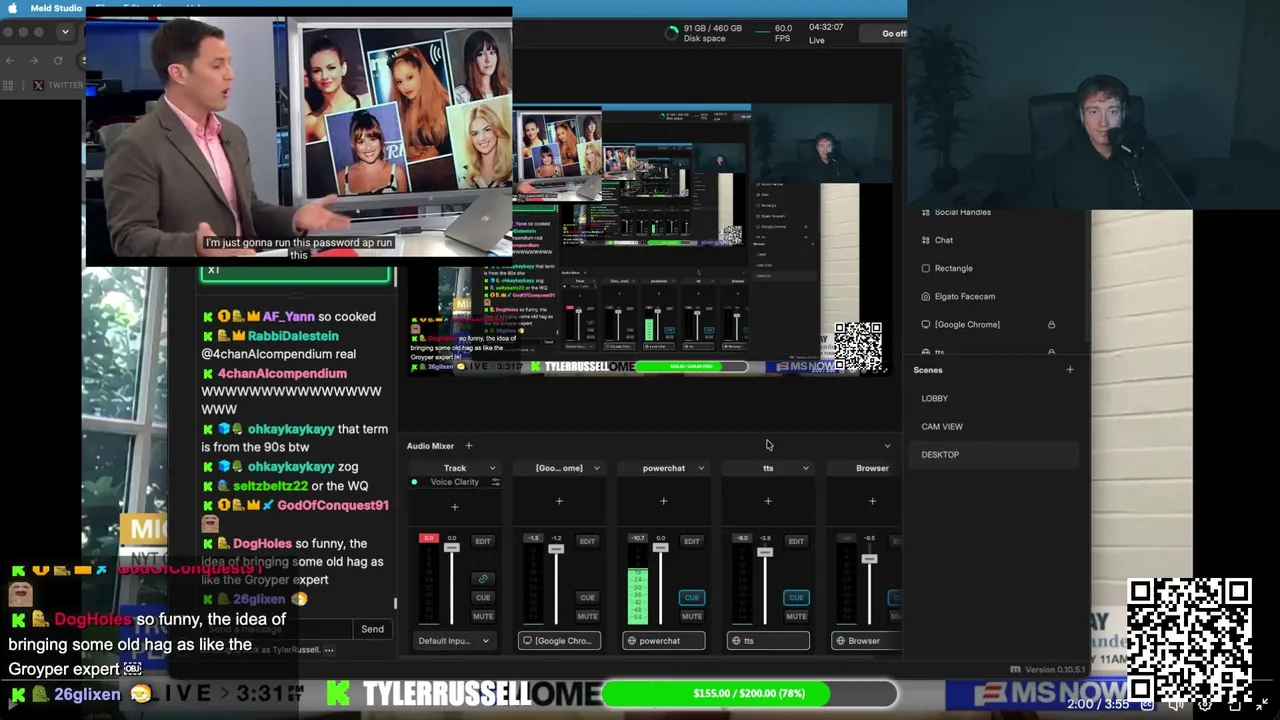The width and height of the screenshot is (1280, 720).
Task: Add an effect to the Track channel
Action: click(455, 507)
